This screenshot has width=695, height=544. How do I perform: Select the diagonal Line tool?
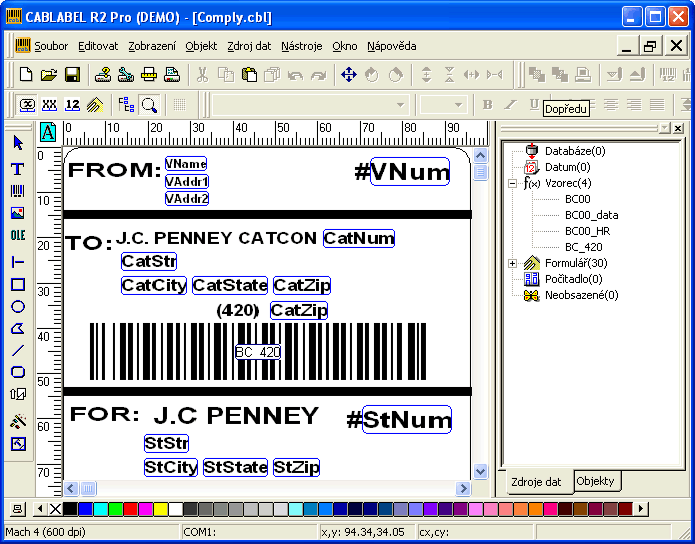tap(18, 350)
